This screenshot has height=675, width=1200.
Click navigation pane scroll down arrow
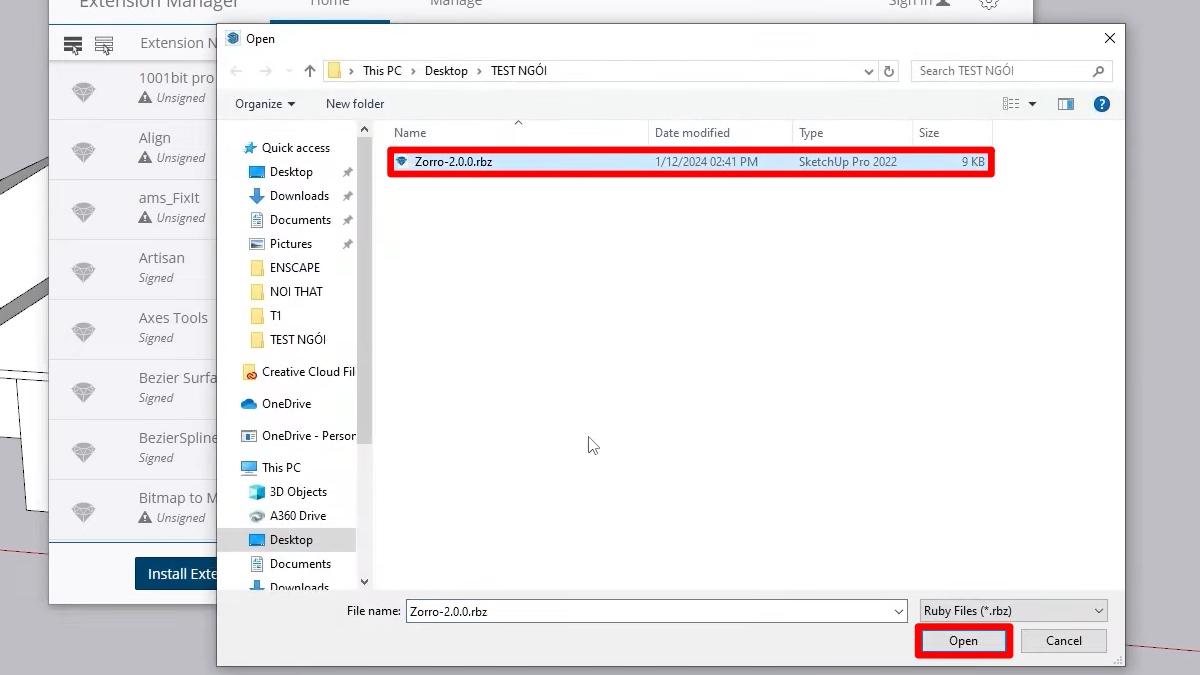pos(364,582)
